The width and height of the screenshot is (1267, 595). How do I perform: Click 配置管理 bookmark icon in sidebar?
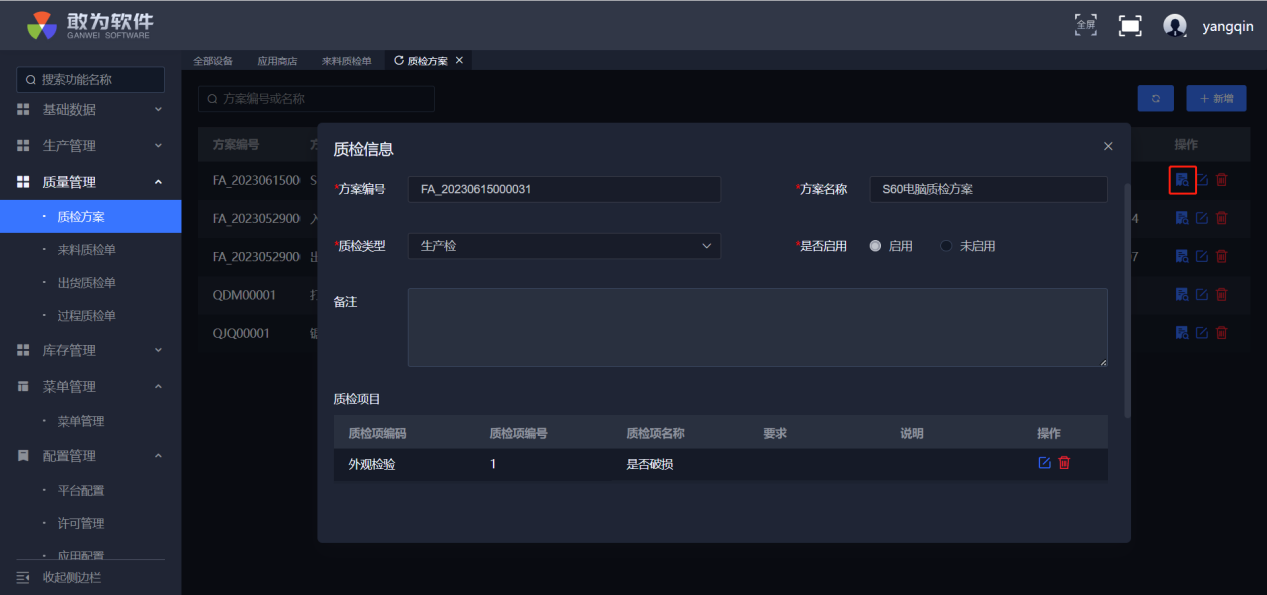click(x=23, y=456)
